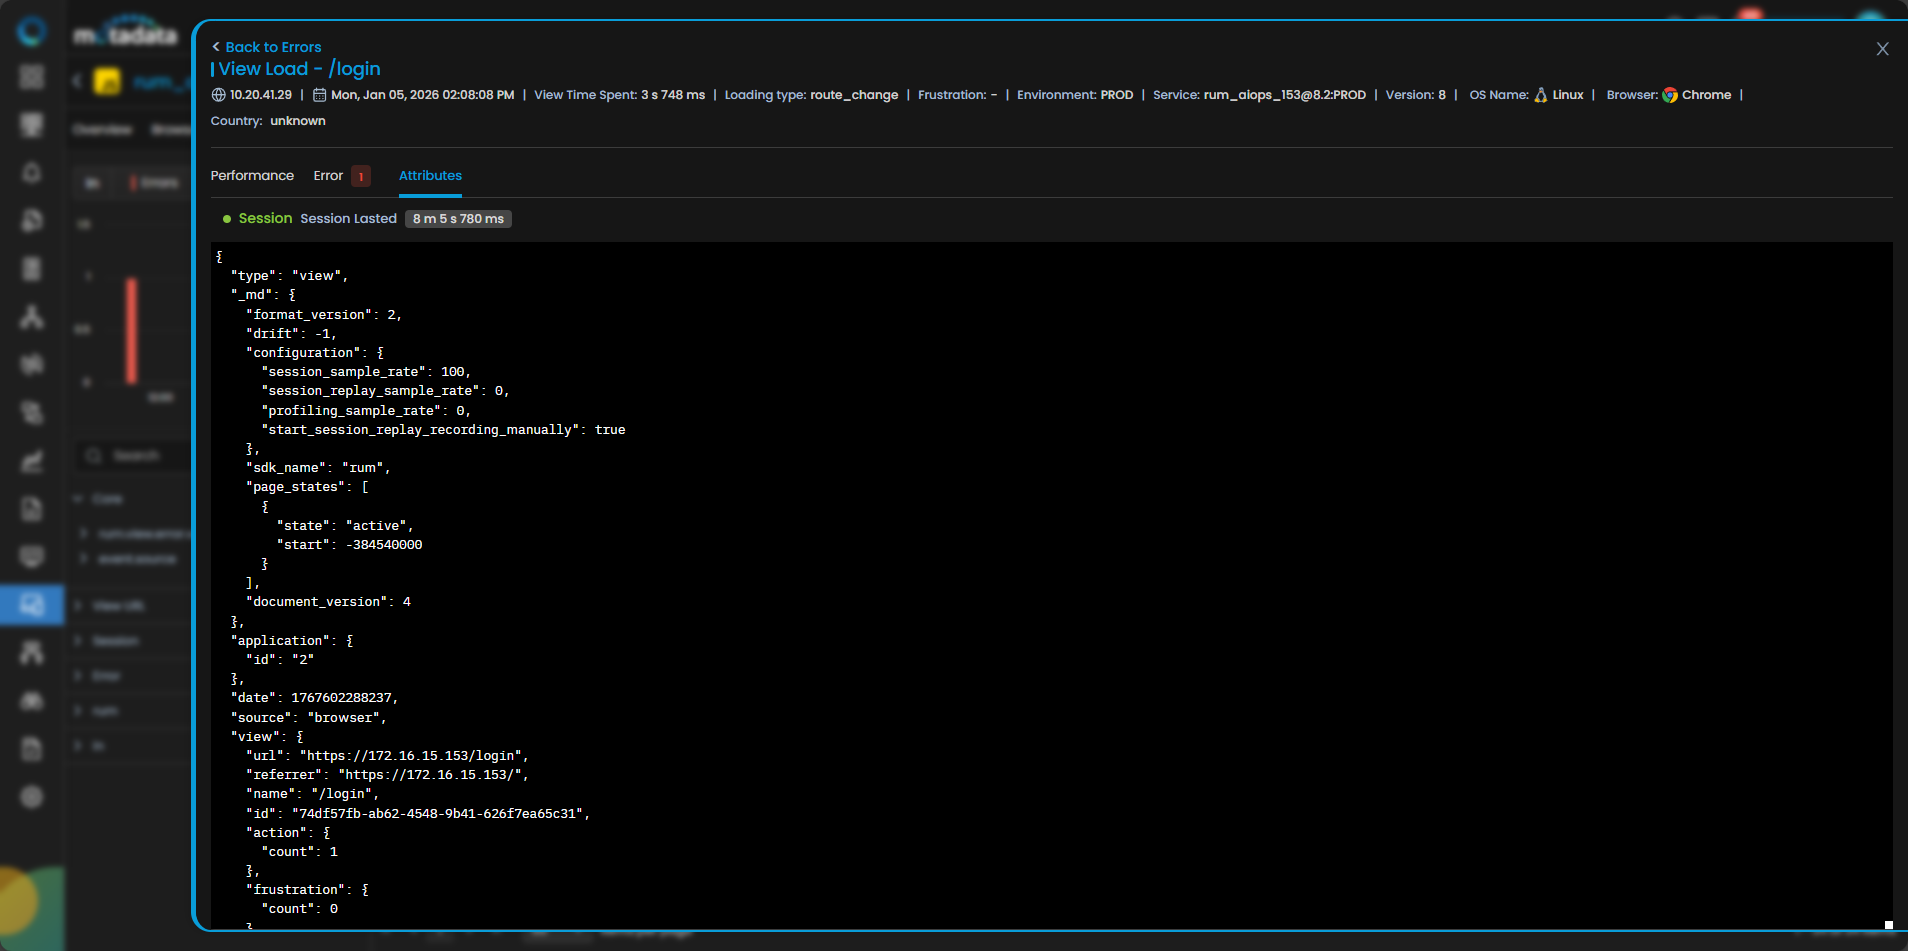Click the Back to Errors link
This screenshot has height=951, width=1908.
(266, 47)
